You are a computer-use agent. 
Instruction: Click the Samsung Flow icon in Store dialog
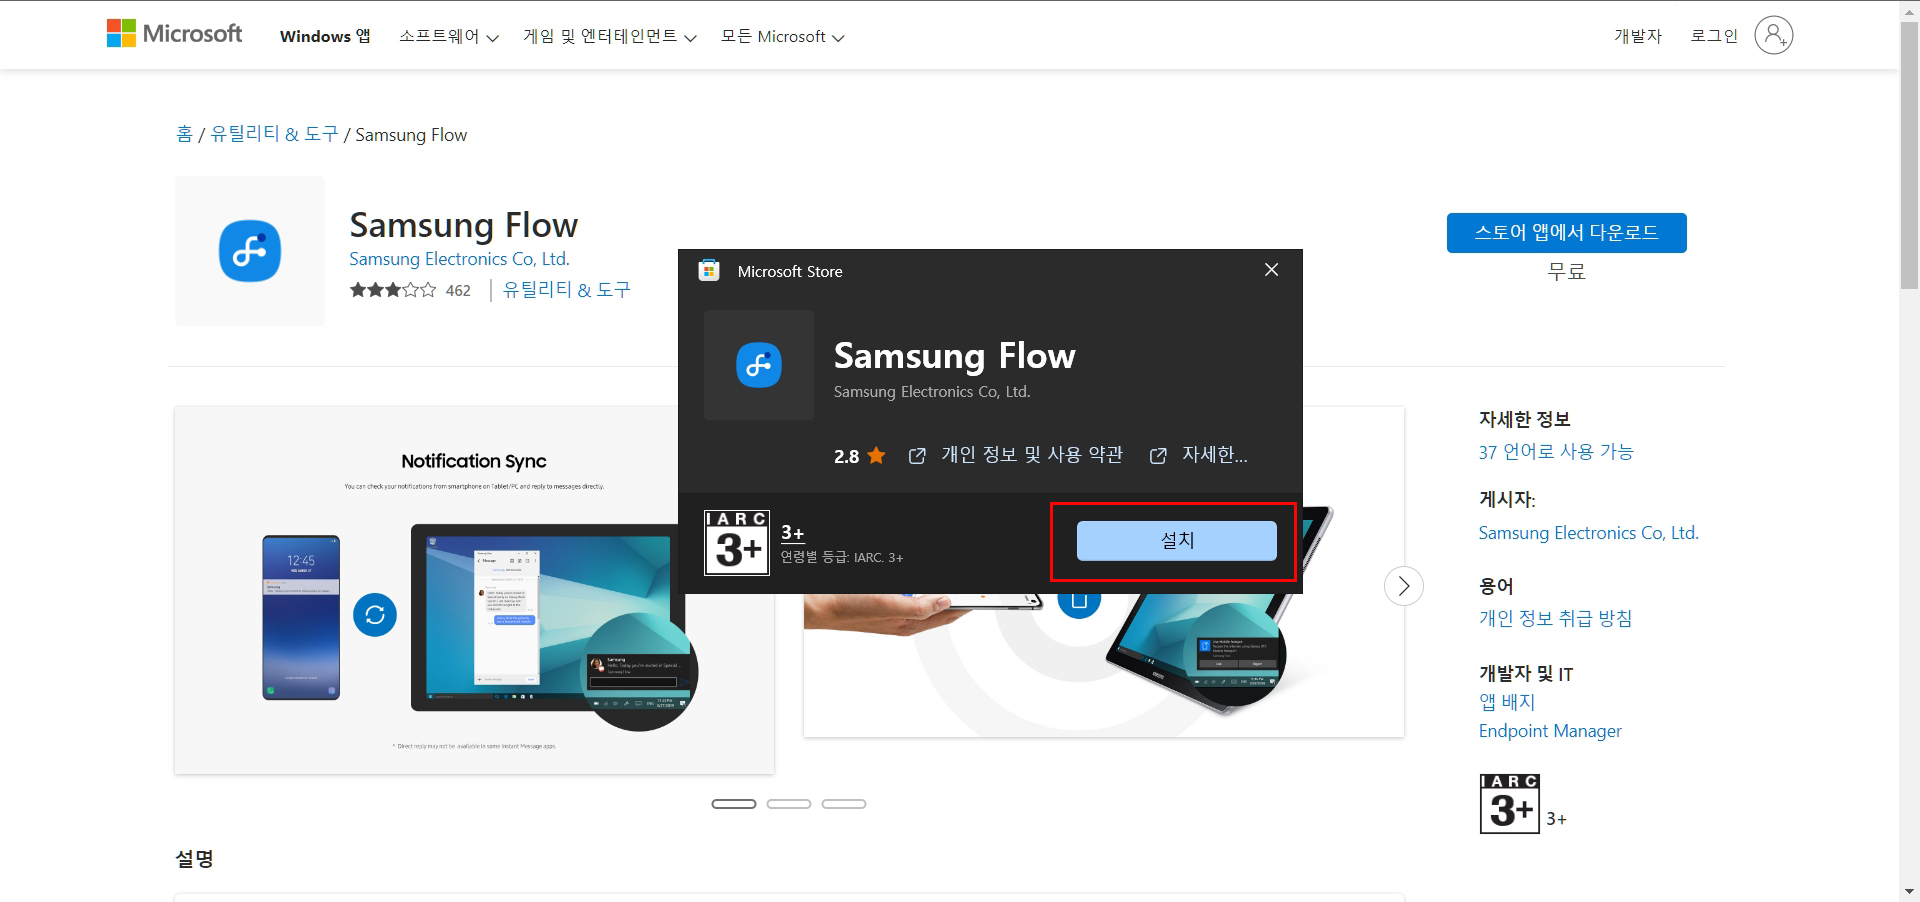tap(759, 365)
